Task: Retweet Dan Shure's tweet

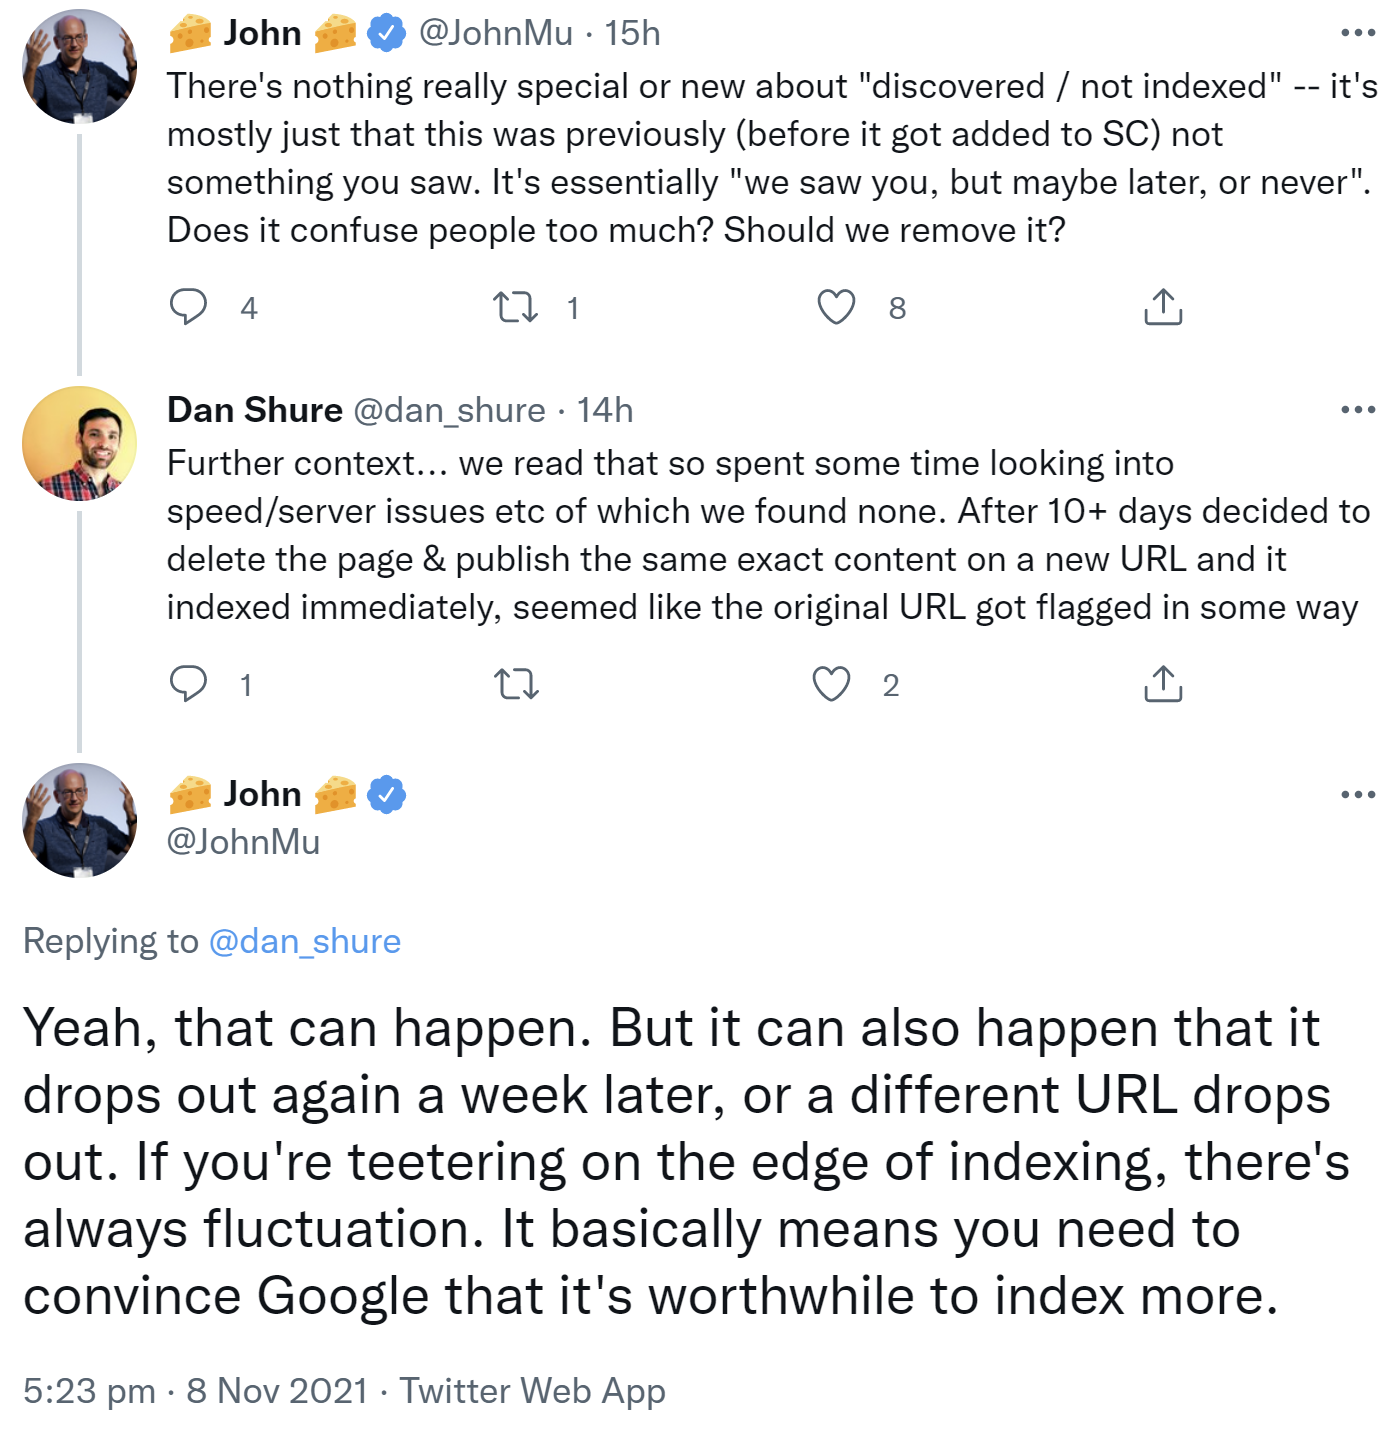Action: (517, 684)
